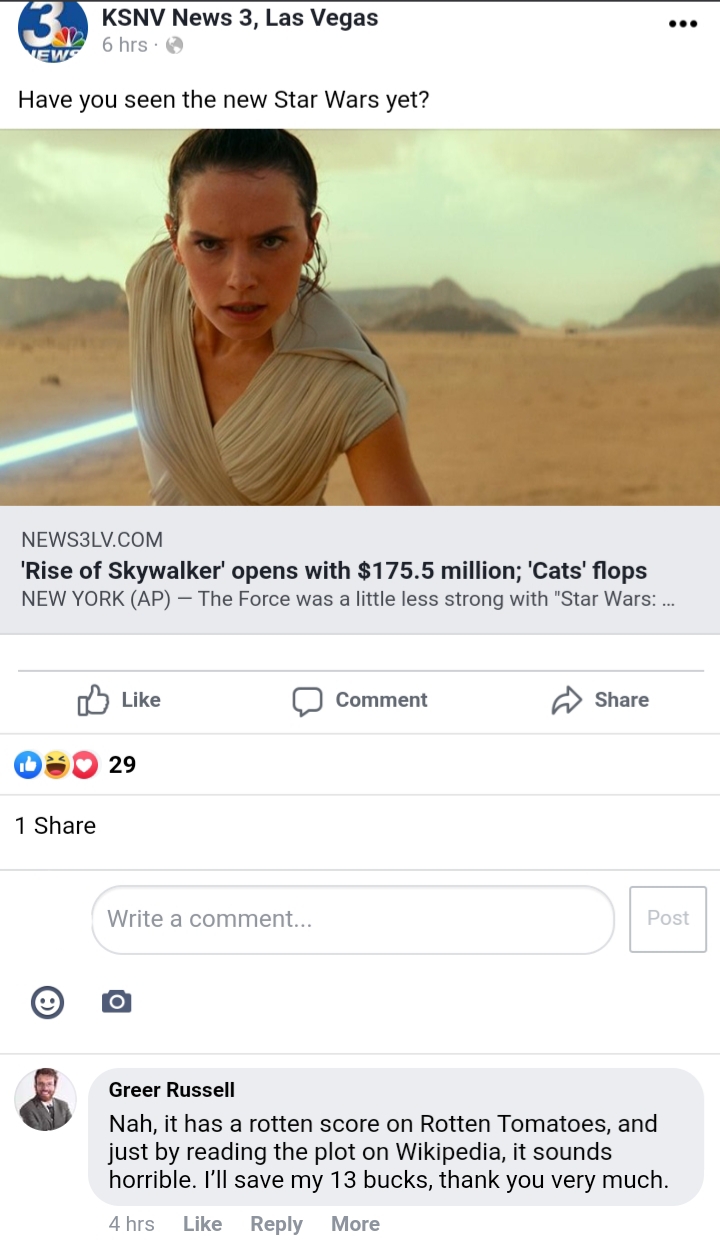Tap the Share arrow icon
The image size is (720, 1240).
coord(566,701)
